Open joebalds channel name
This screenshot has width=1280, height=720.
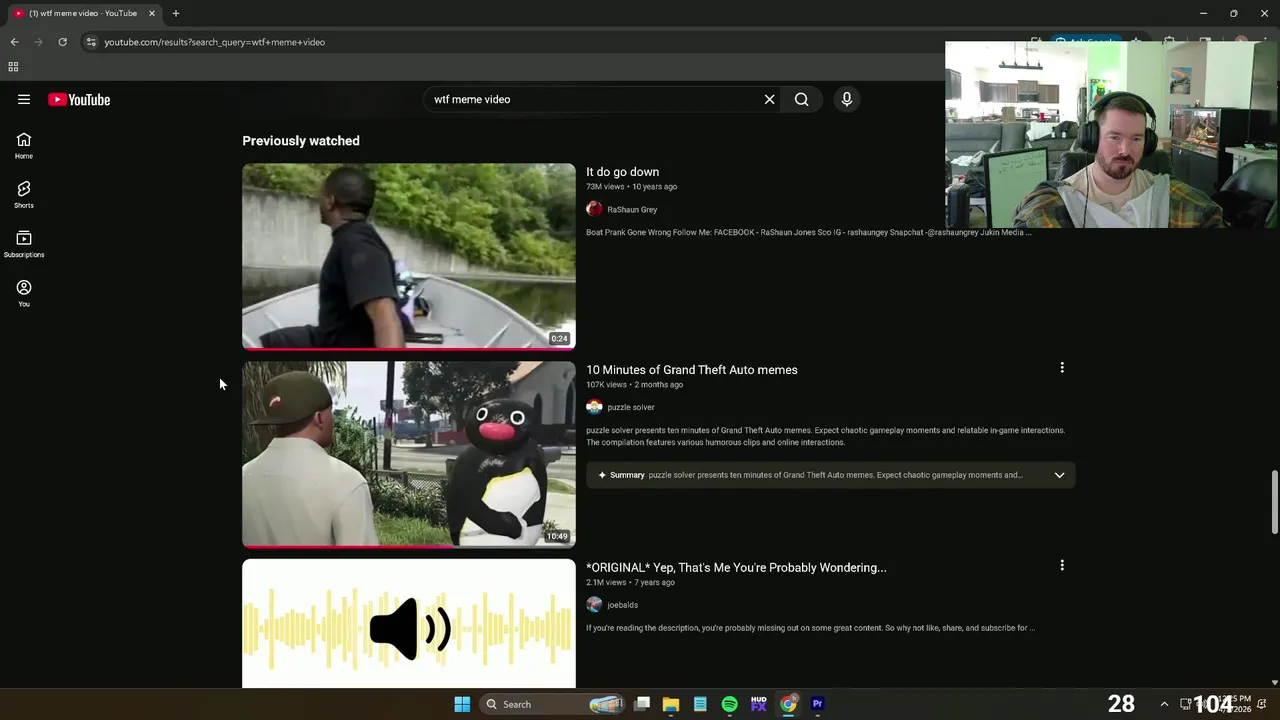tap(622, 605)
